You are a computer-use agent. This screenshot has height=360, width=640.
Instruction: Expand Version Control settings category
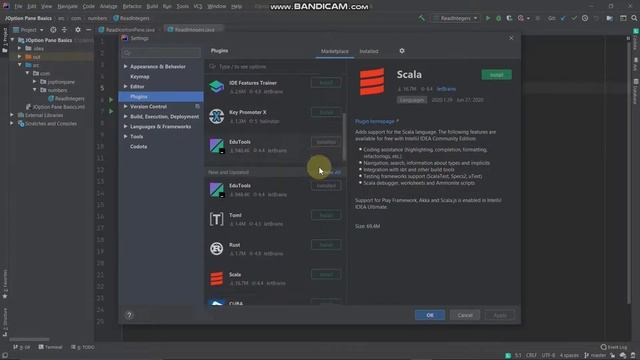tap(125, 106)
